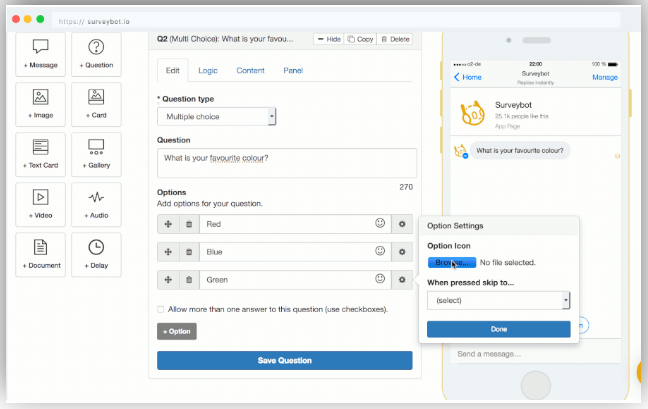
Task: Hide question Q2
Action: [x=329, y=39]
